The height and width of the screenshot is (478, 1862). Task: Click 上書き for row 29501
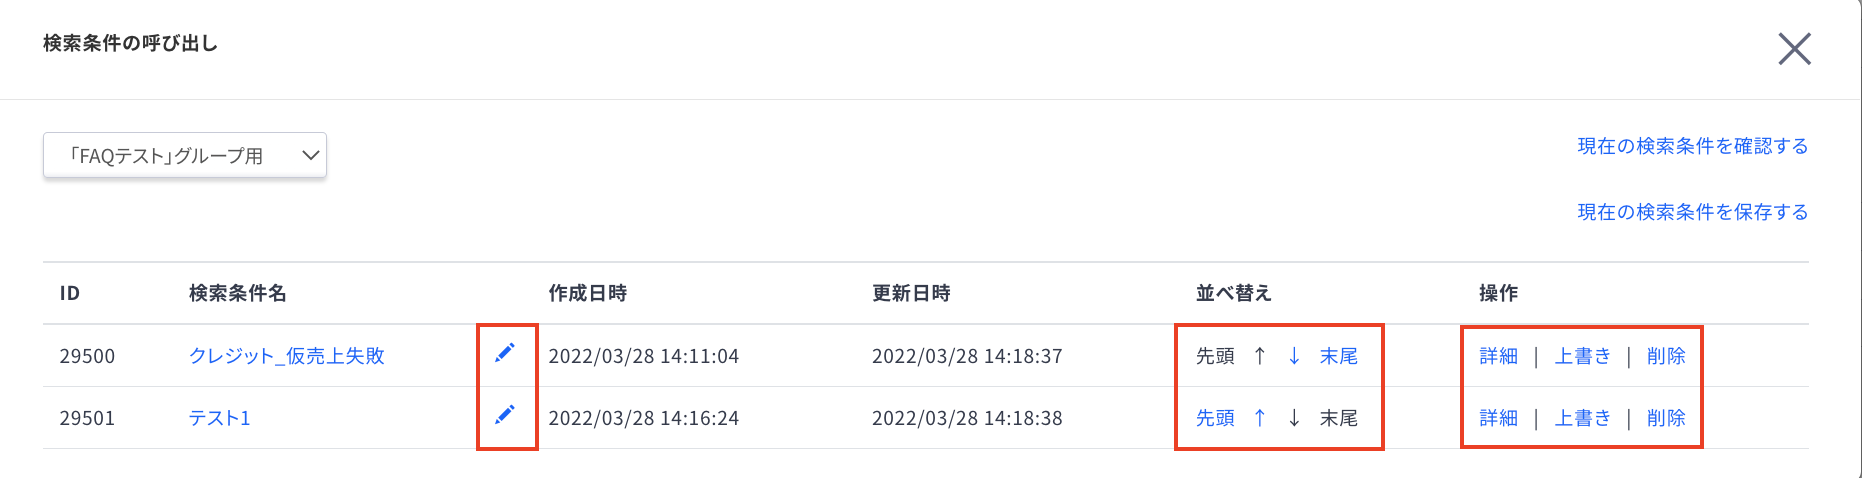click(1582, 418)
